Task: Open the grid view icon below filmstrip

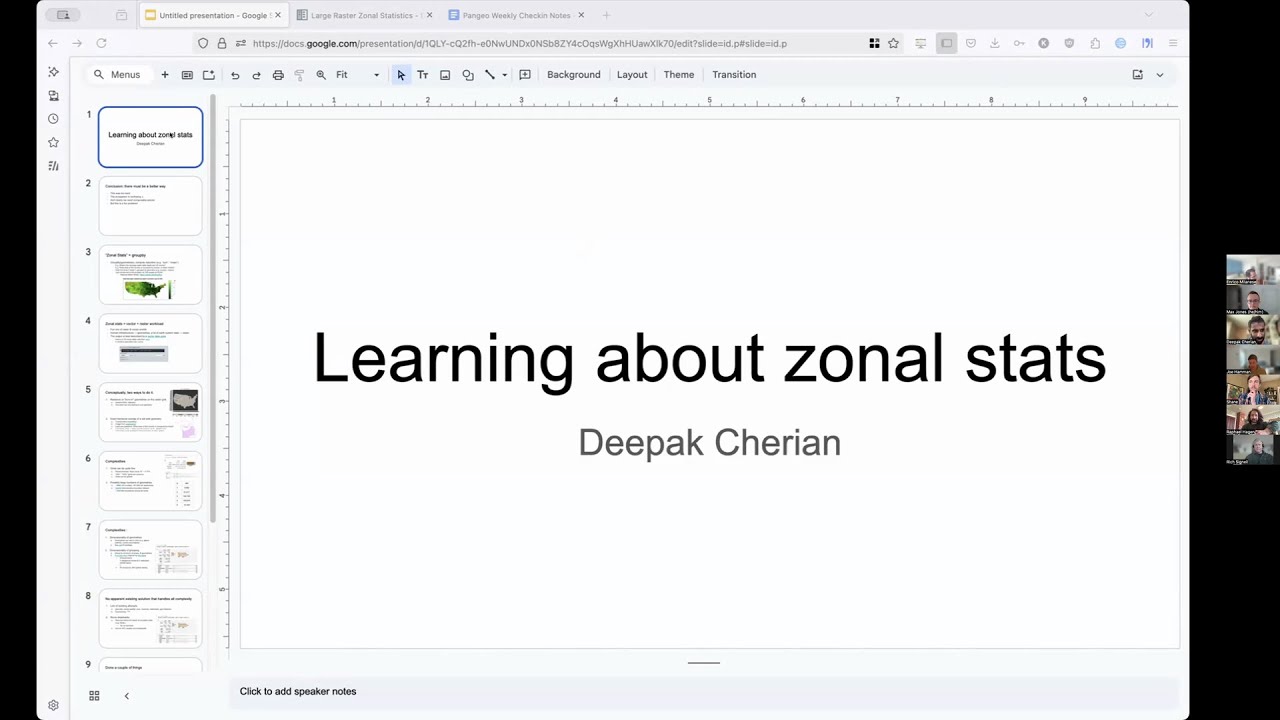Action: coord(94,696)
